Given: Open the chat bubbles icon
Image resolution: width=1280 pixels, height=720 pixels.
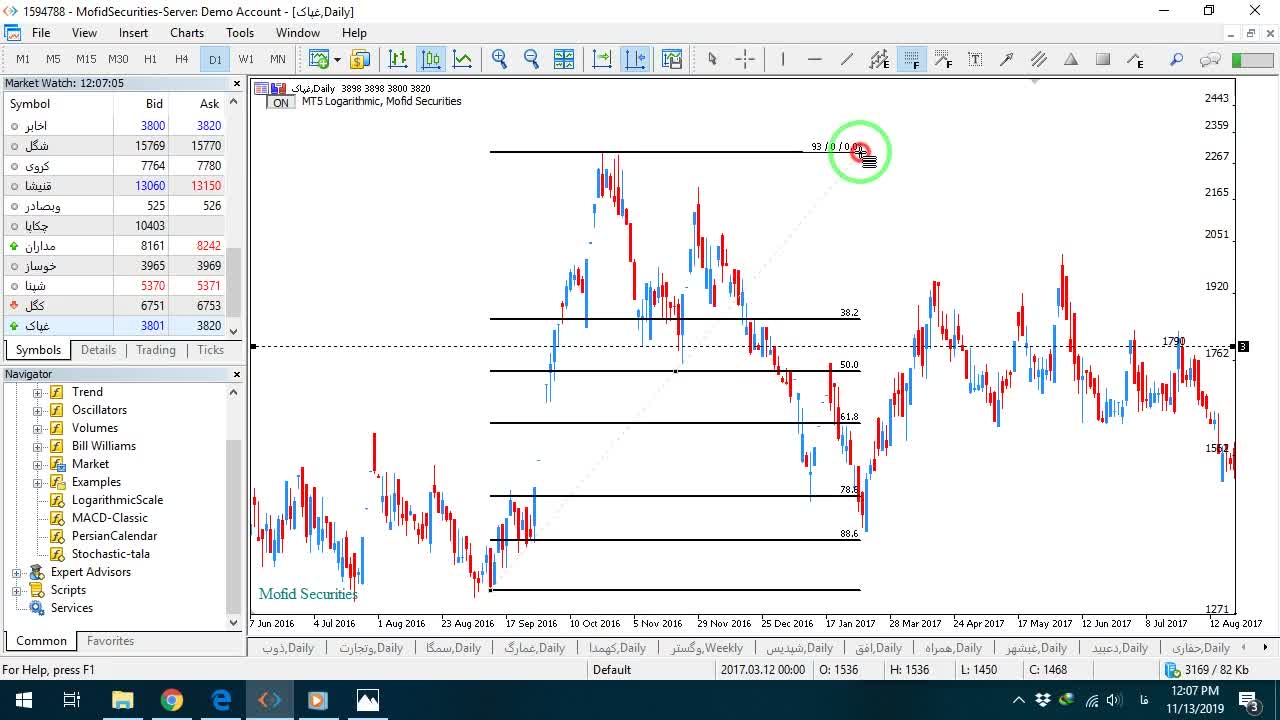Looking at the screenshot, I should [1210, 59].
